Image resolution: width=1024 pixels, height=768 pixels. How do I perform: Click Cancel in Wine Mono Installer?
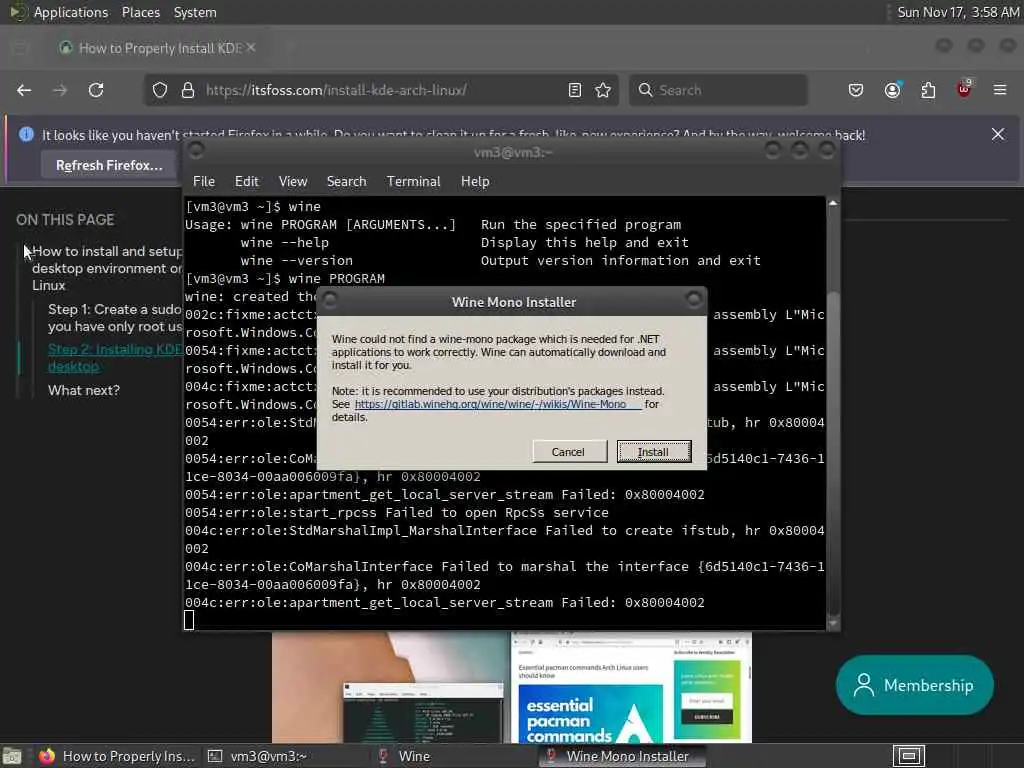click(x=568, y=452)
